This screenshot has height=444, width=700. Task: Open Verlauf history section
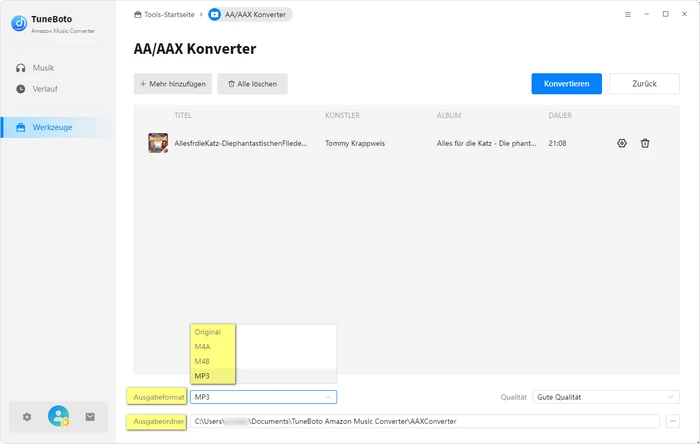[x=45, y=89]
